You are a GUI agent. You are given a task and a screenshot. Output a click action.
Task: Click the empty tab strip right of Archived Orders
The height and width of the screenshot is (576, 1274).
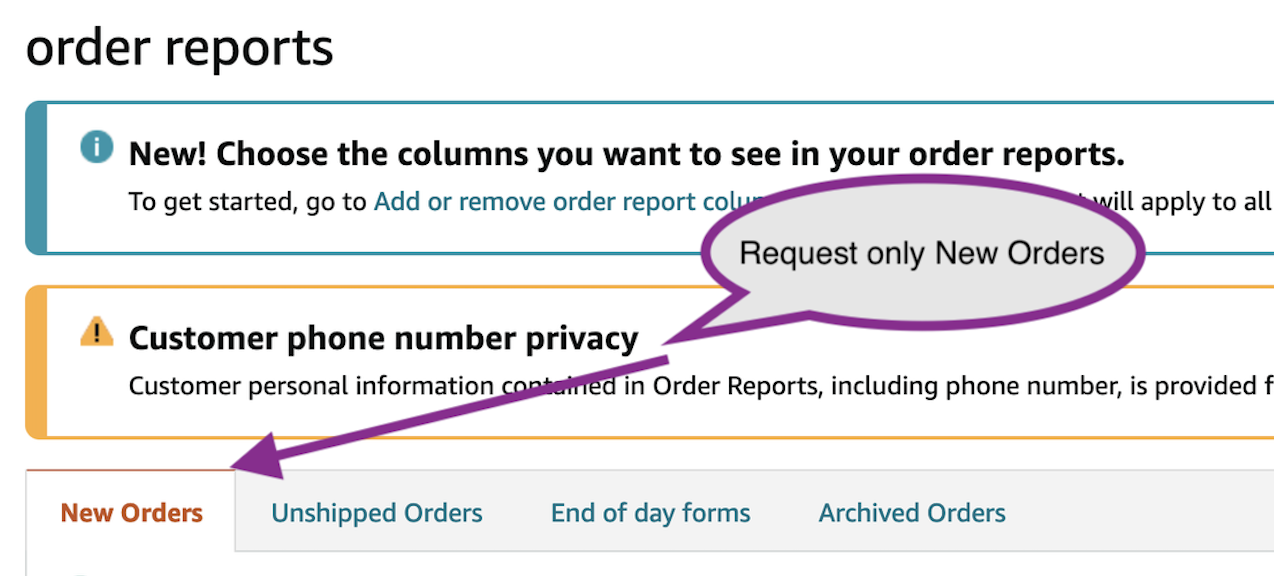1140,511
